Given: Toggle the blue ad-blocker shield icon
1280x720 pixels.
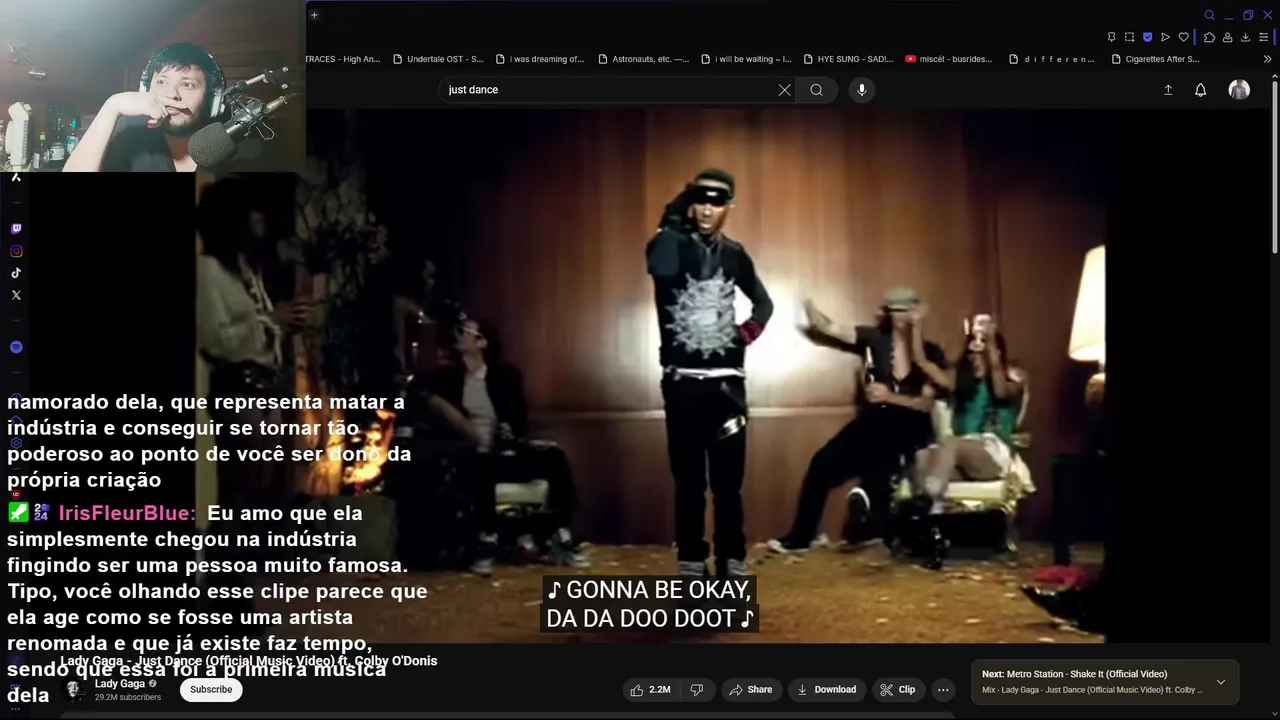Looking at the screenshot, I should 1147,37.
